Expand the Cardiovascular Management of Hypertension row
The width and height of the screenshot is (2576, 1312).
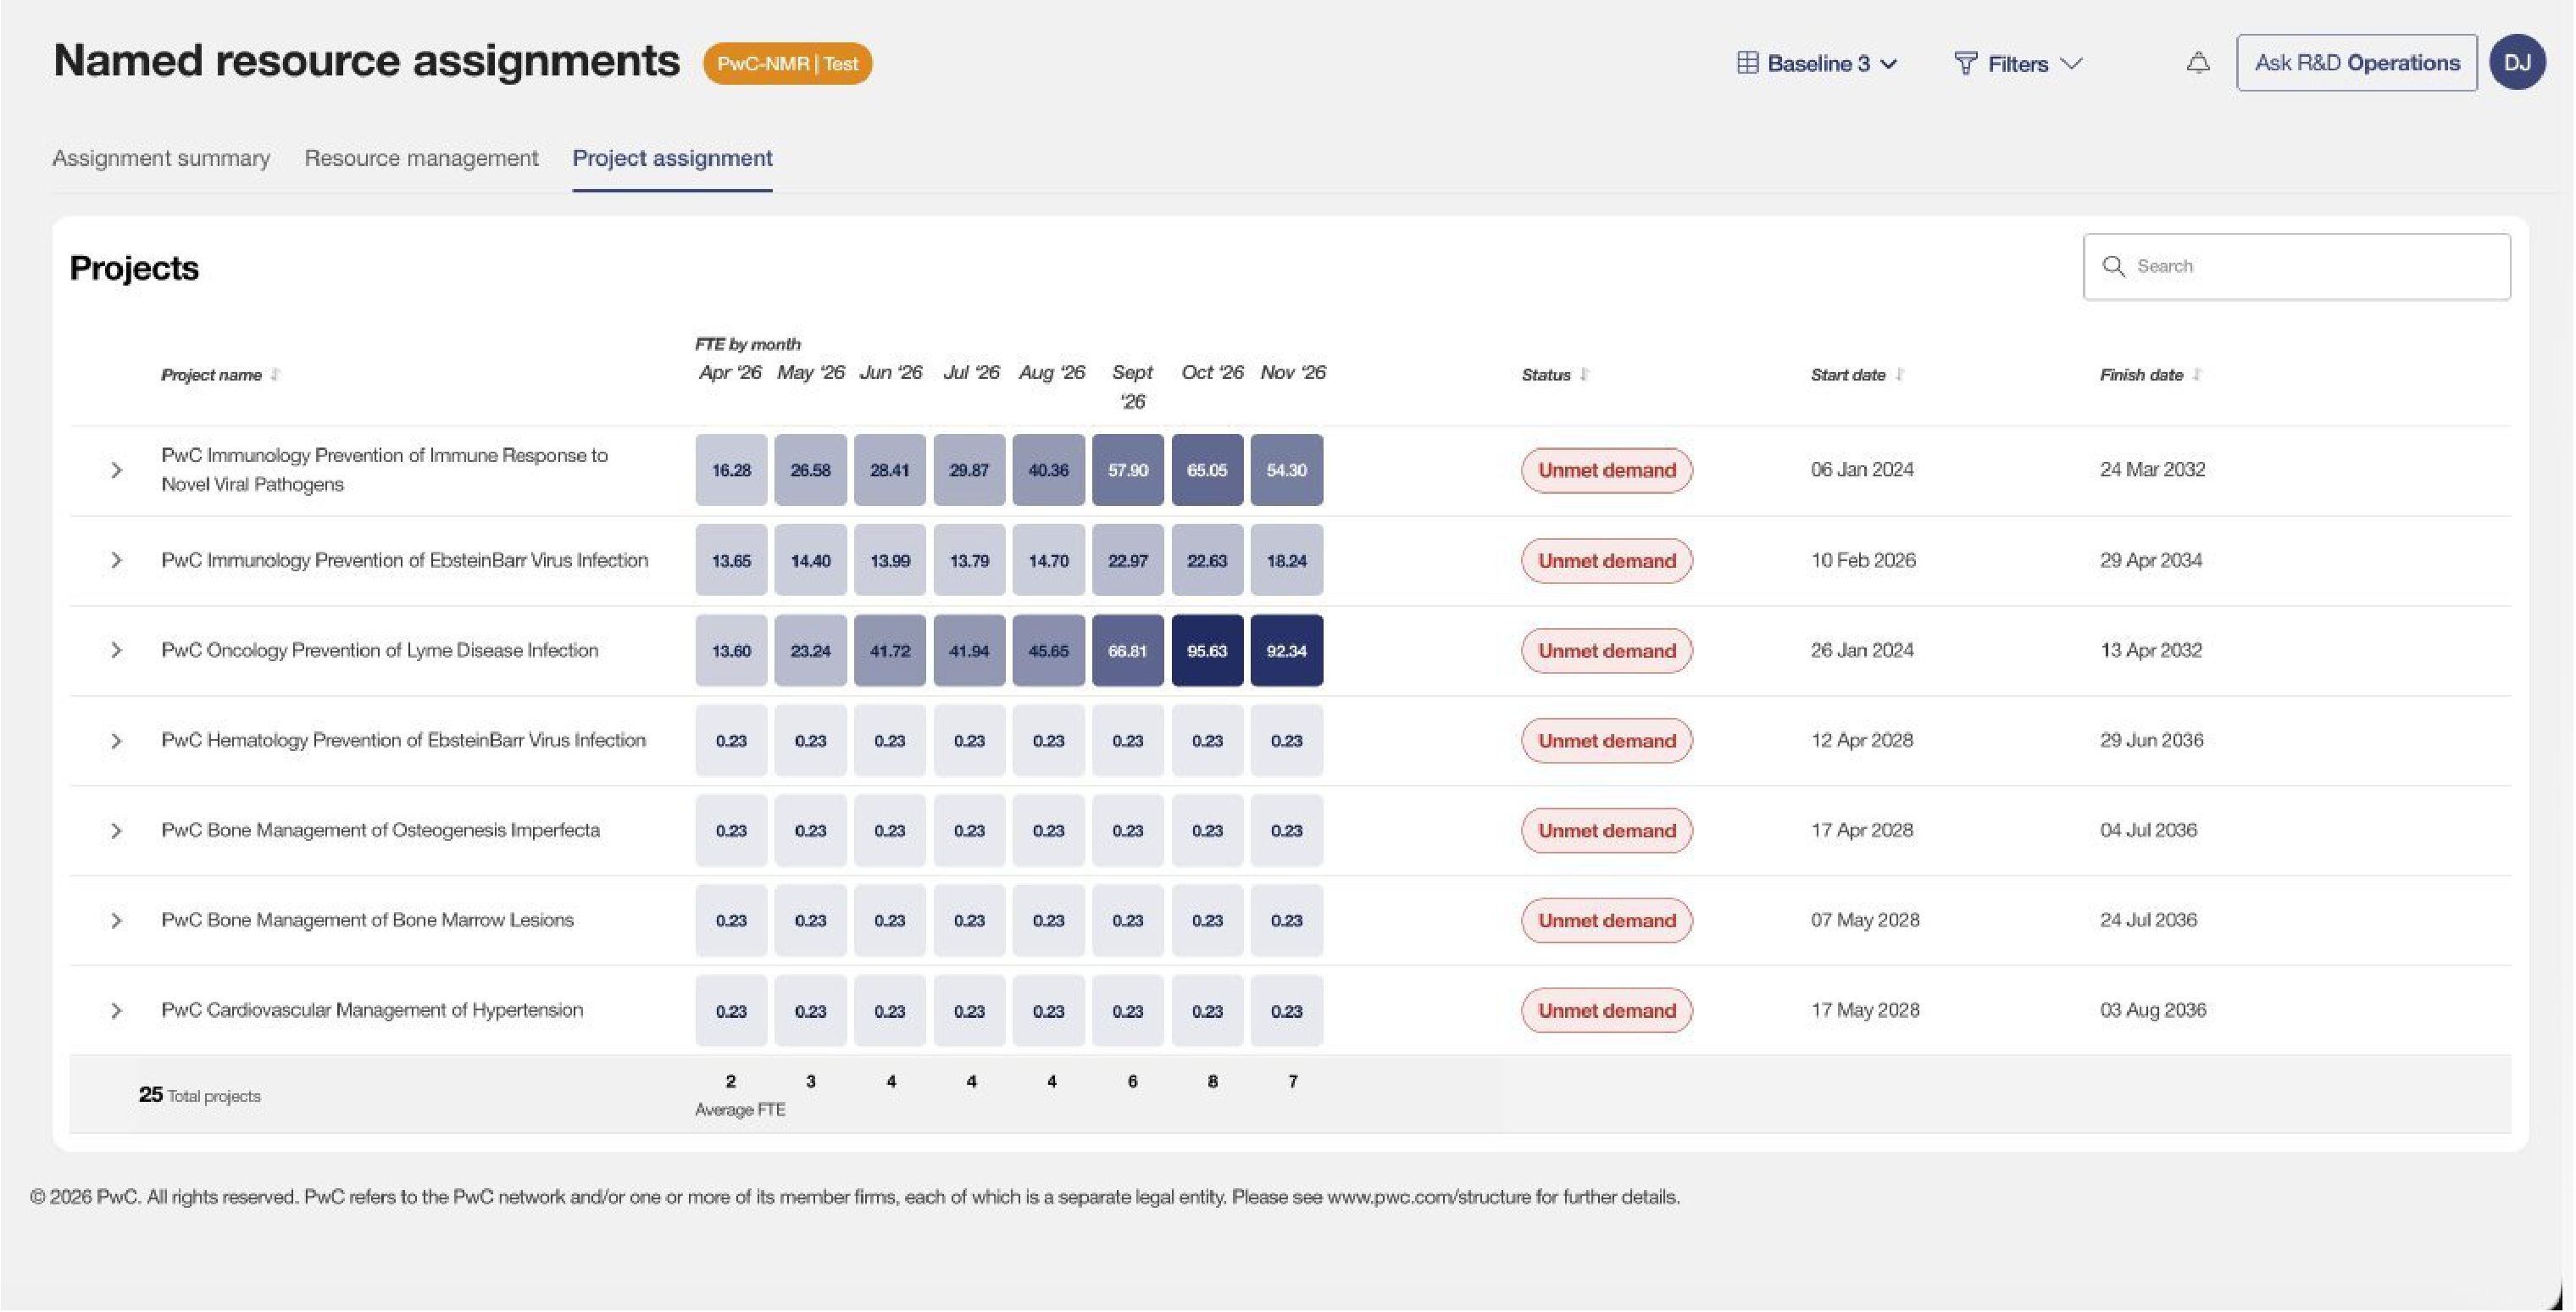(116, 1011)
